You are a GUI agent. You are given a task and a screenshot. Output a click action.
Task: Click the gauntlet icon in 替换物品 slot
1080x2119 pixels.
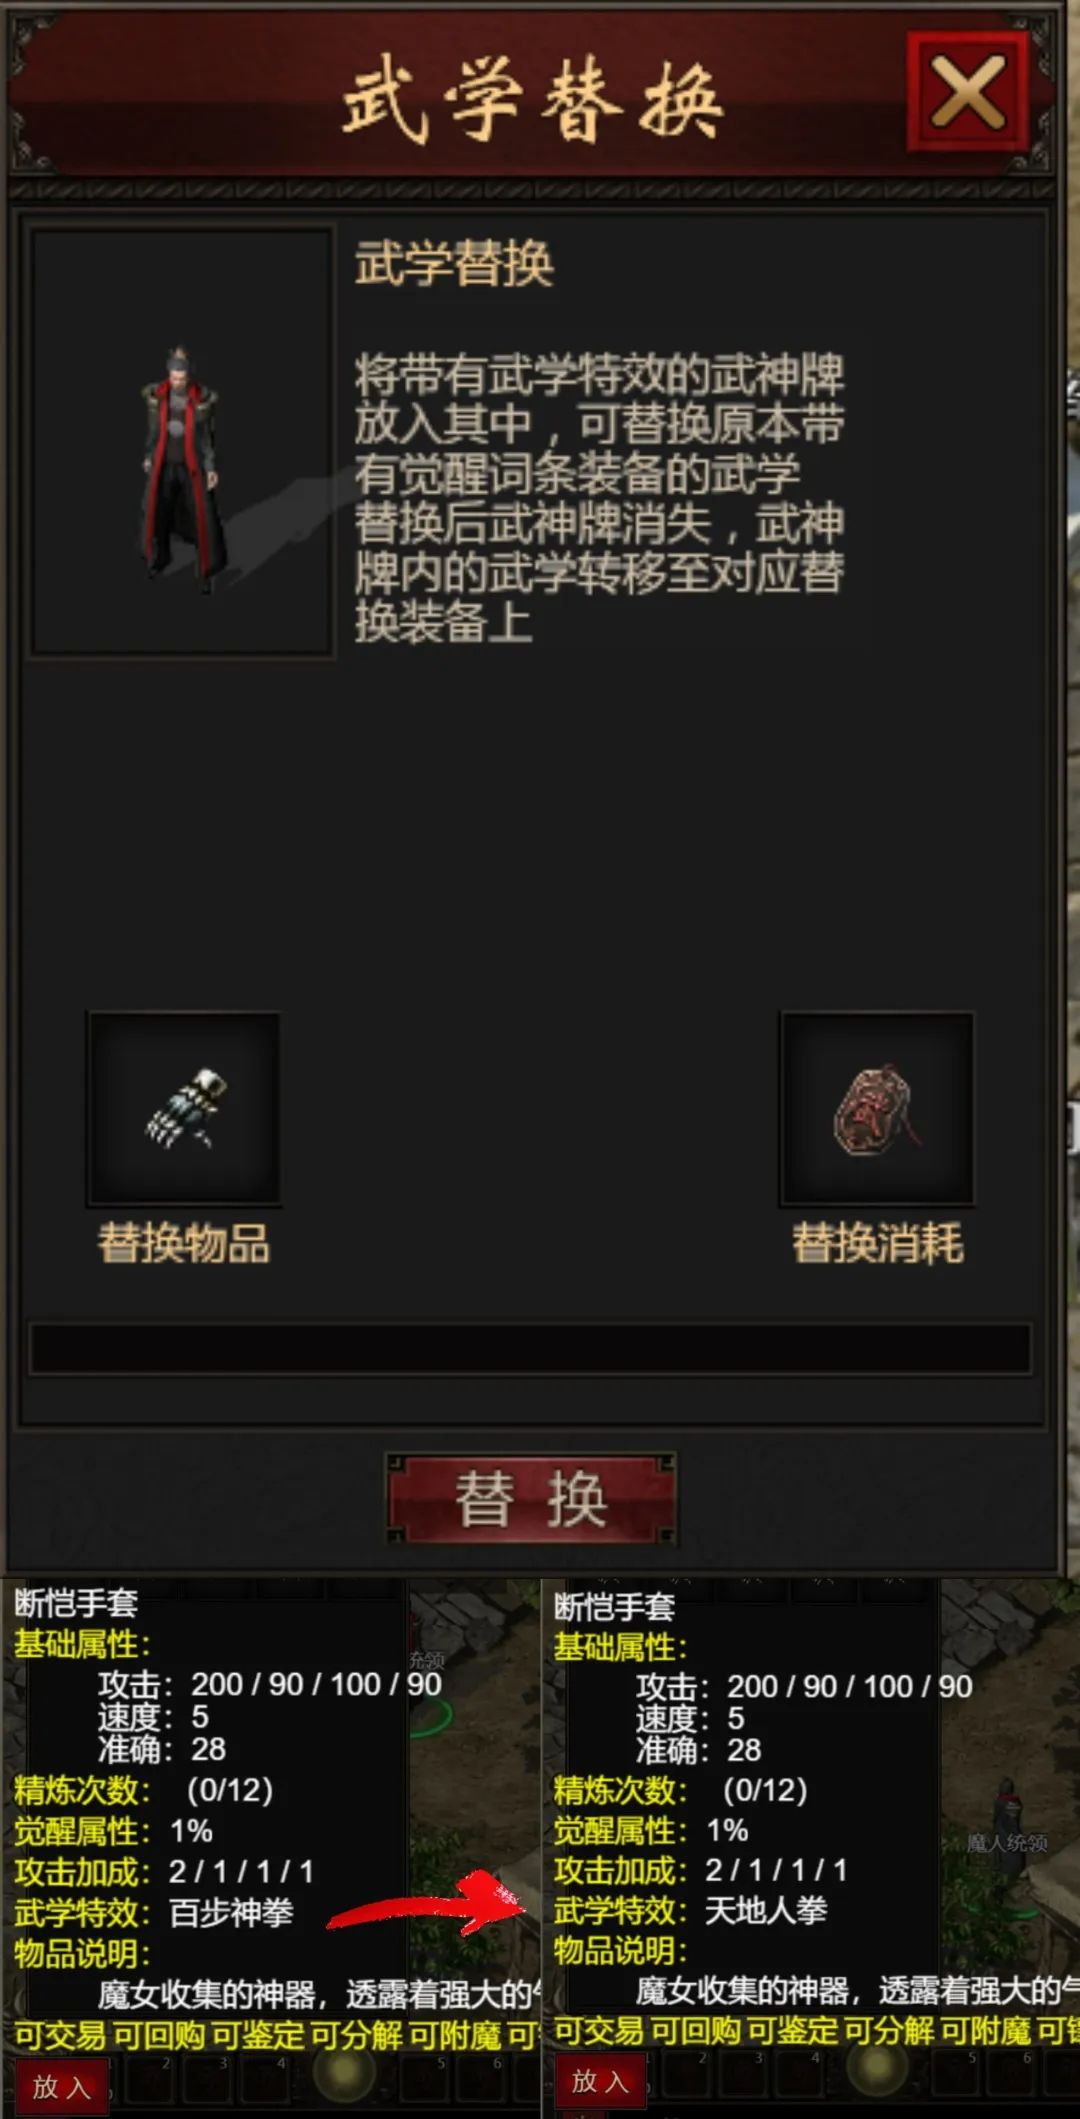[184, 1109]
